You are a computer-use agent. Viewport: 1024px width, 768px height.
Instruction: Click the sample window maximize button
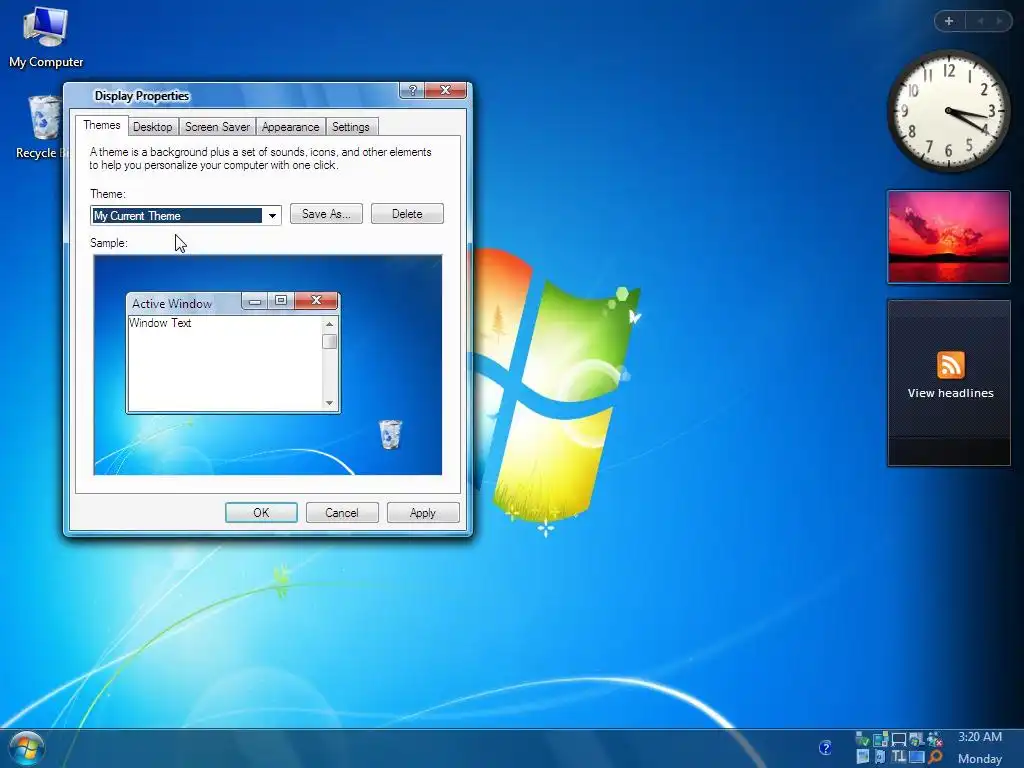281,300
